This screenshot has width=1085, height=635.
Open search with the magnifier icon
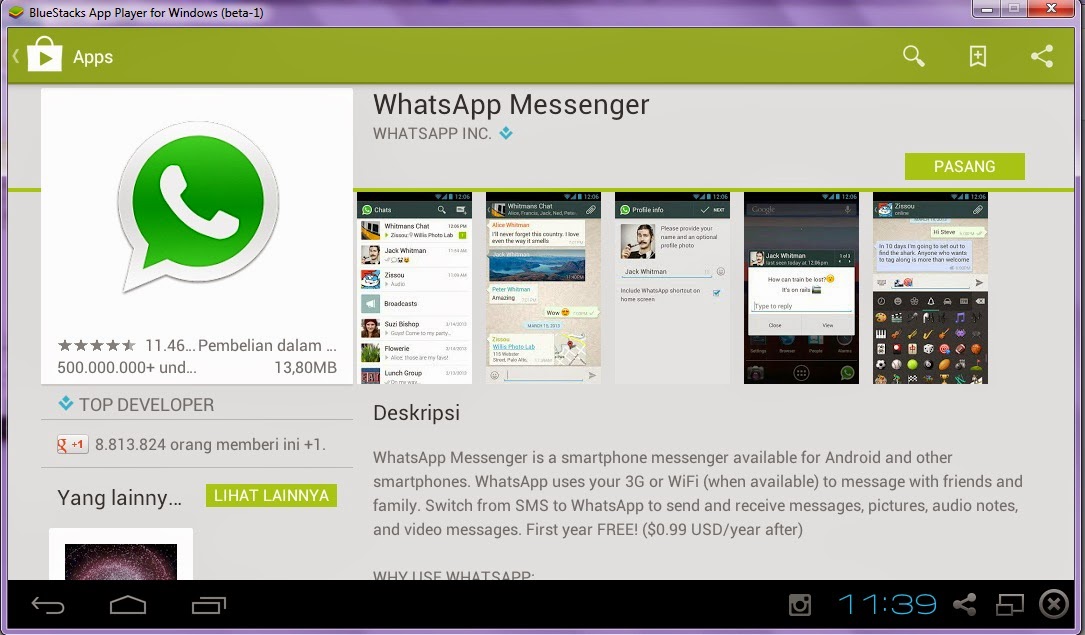click(913, 56)
